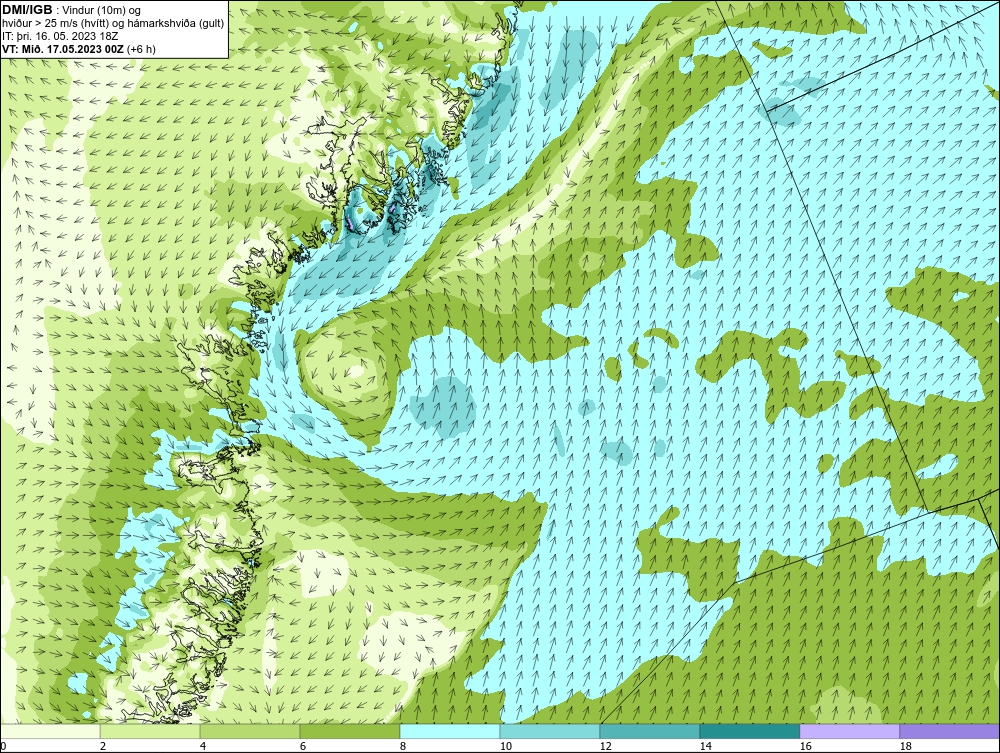Click the scale label '4'
1000x753 pixels.
click(x=203, y=746)
